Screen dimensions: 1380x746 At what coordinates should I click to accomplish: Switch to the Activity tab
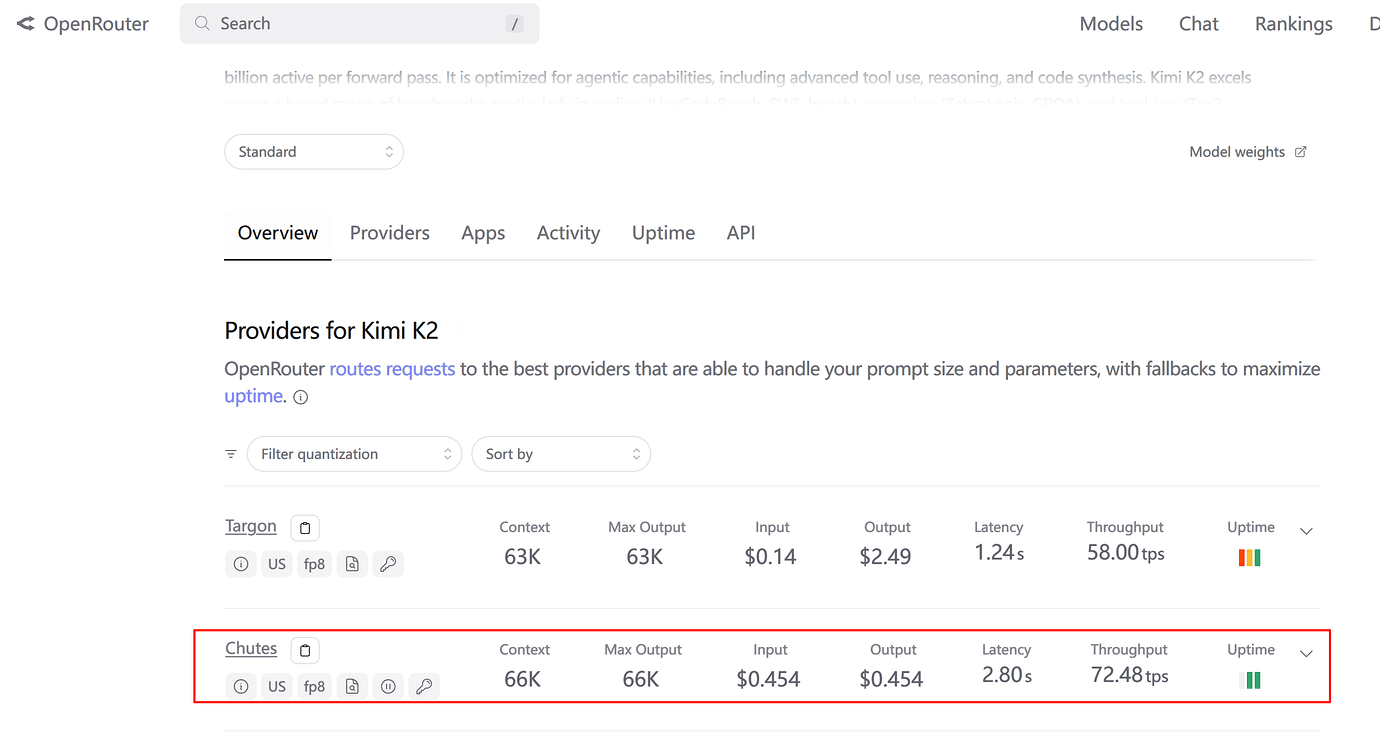click(568, 233)
